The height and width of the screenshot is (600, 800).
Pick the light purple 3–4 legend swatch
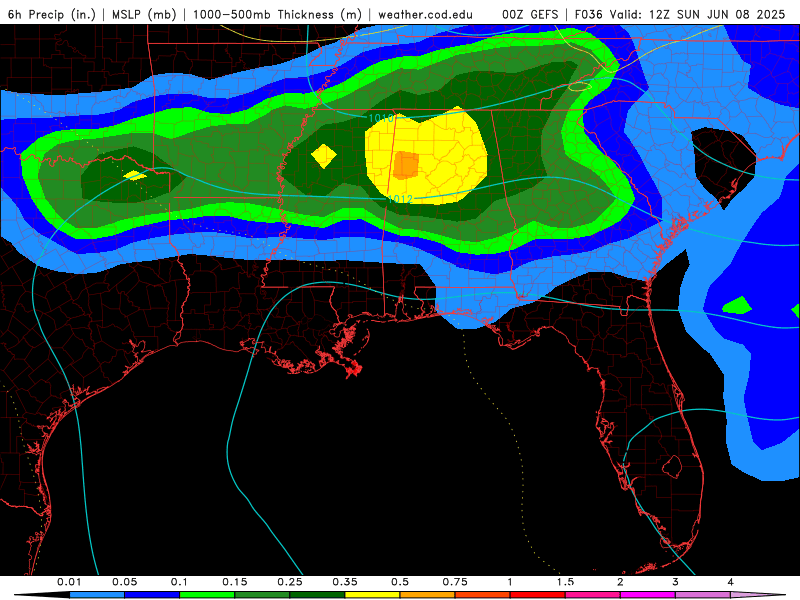[x=703, y=595]
